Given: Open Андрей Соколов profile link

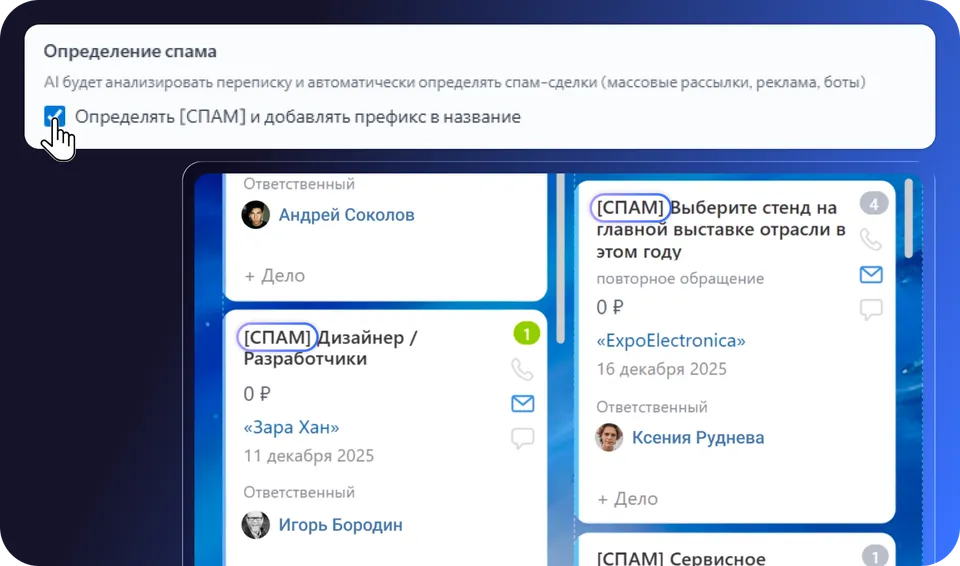Looking at the screenshot, I should [347, 215].
